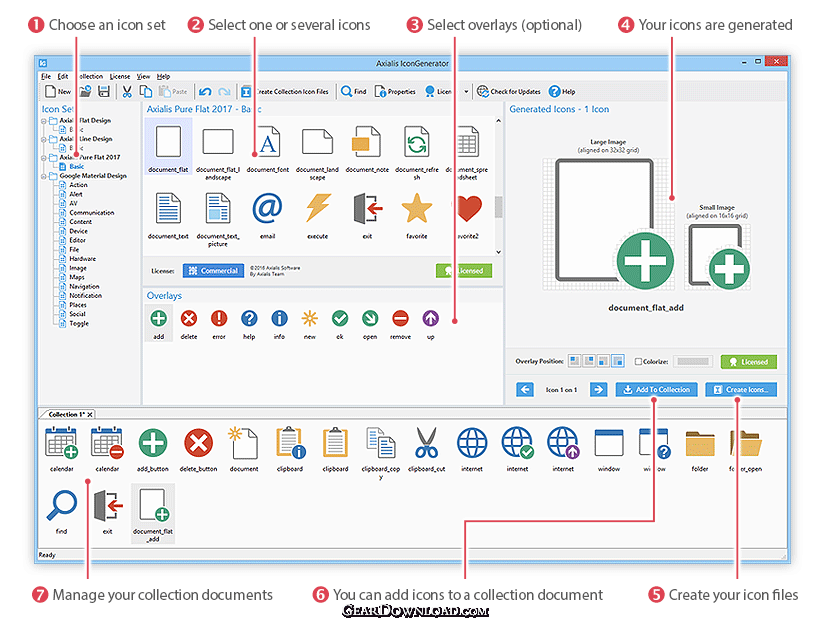This screenshot has width=830, height=619.
Task: Choose the new starburst overlay
Action: 310,324
